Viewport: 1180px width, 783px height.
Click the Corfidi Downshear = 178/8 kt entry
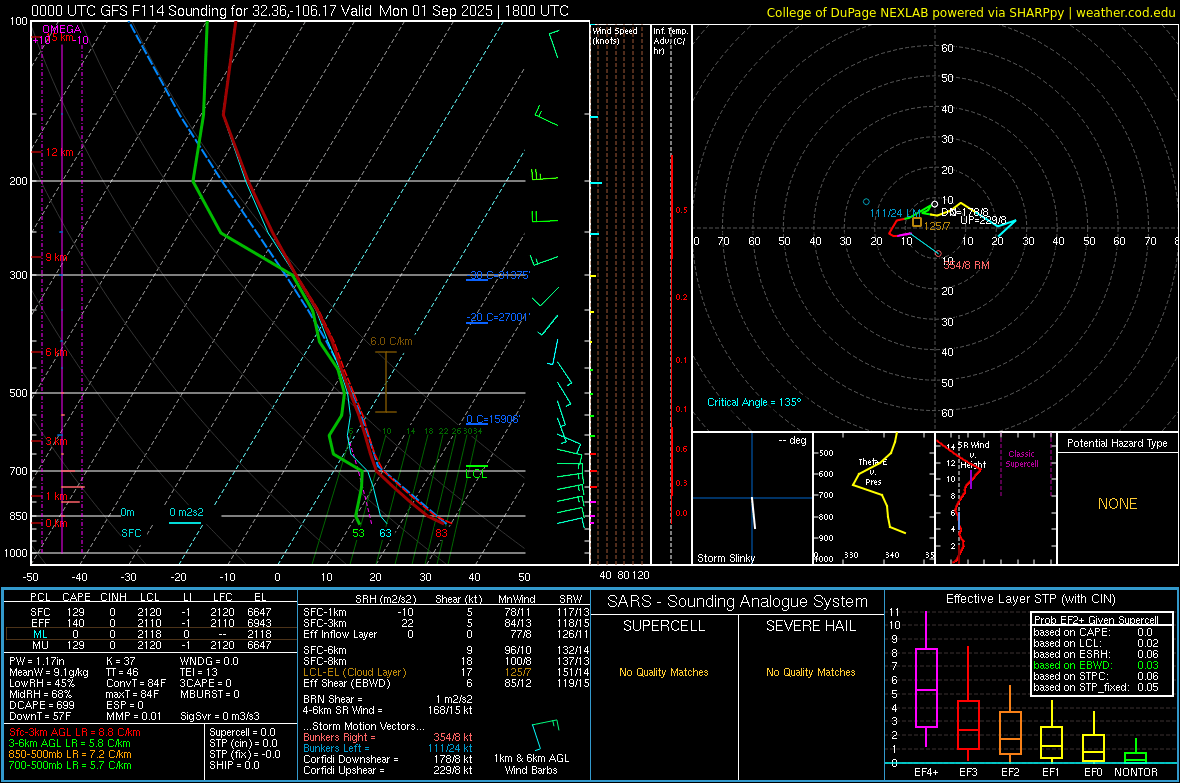pos(388,759)
